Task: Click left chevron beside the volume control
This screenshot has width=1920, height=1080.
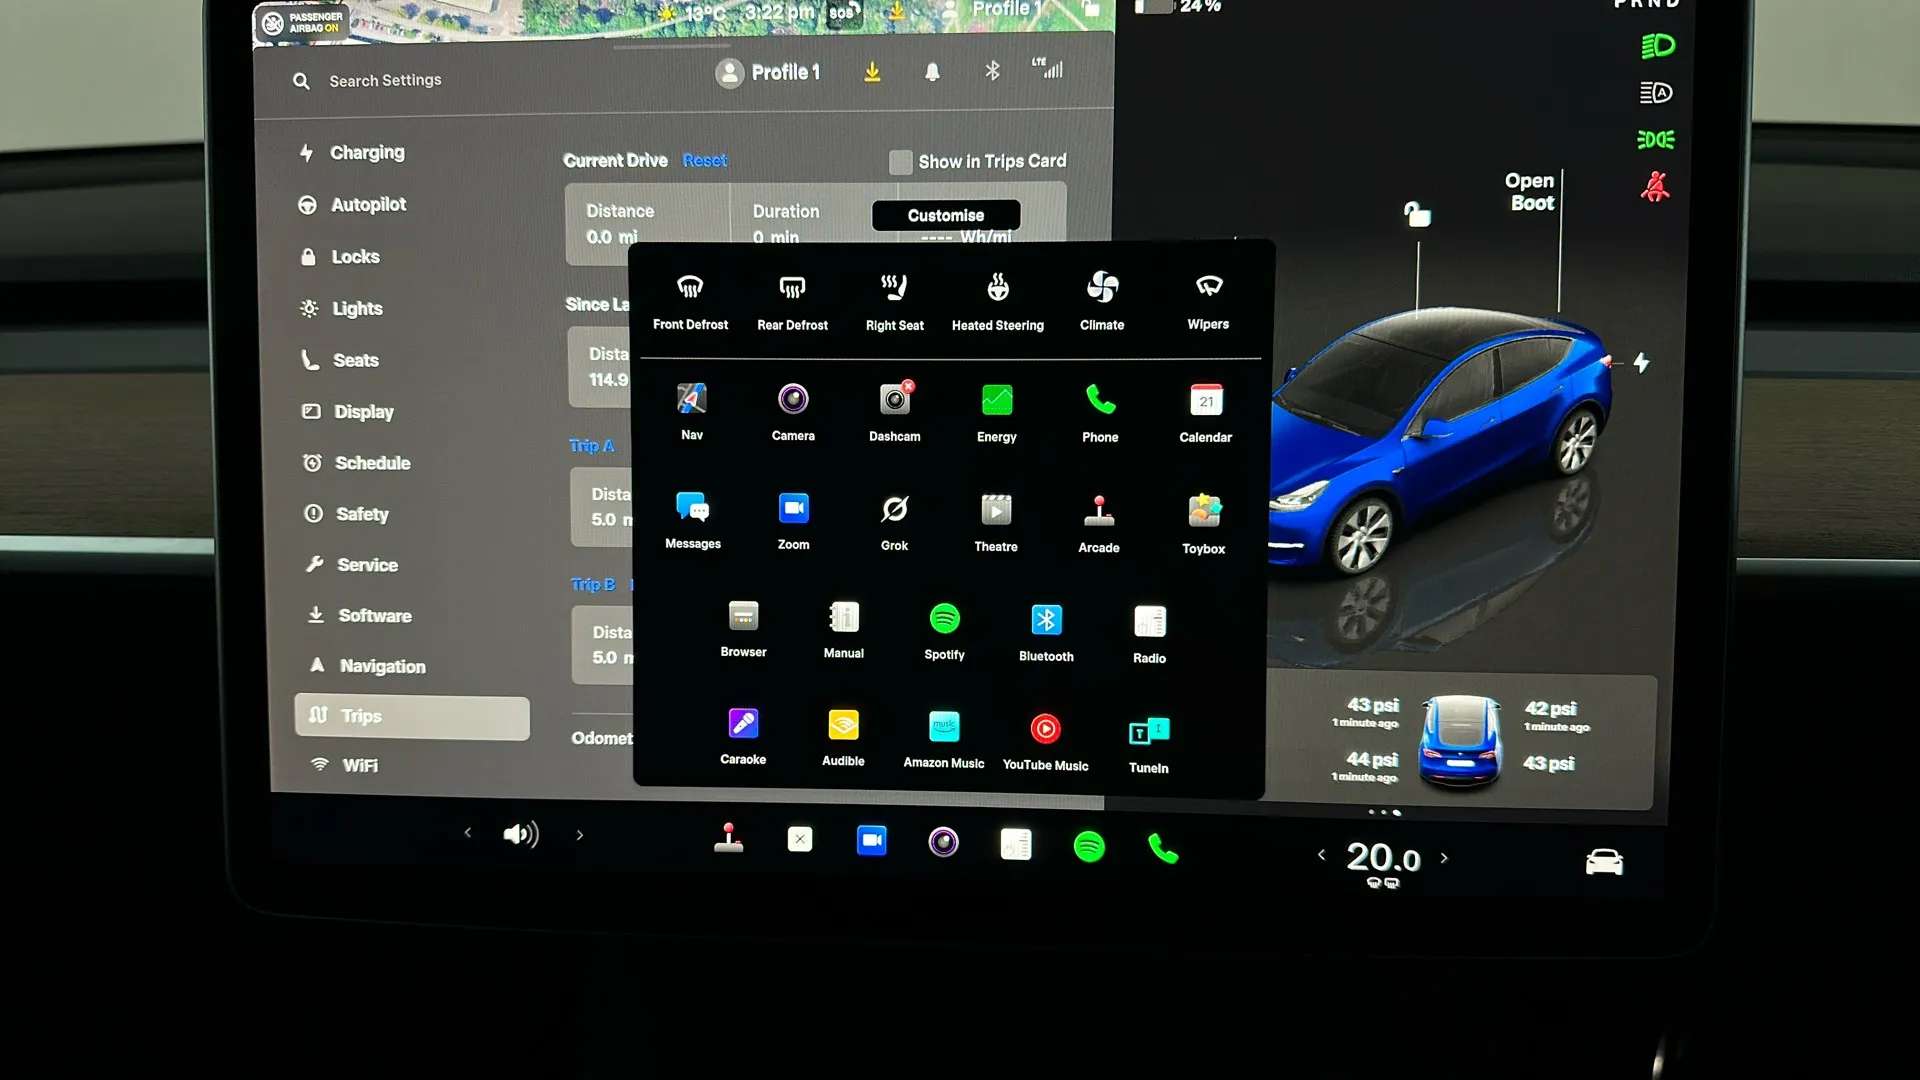Action: click(x=467, y=833)
